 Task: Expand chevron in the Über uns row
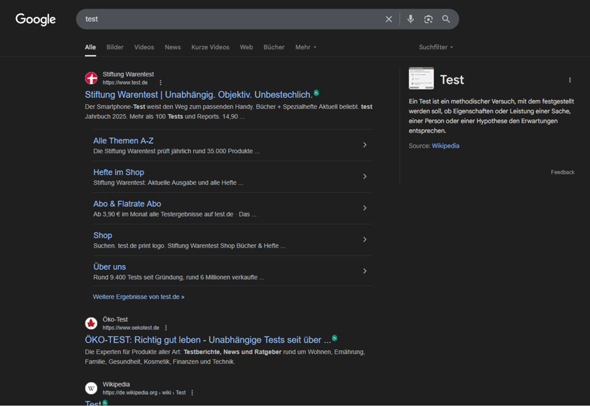(x=365, y=271)
